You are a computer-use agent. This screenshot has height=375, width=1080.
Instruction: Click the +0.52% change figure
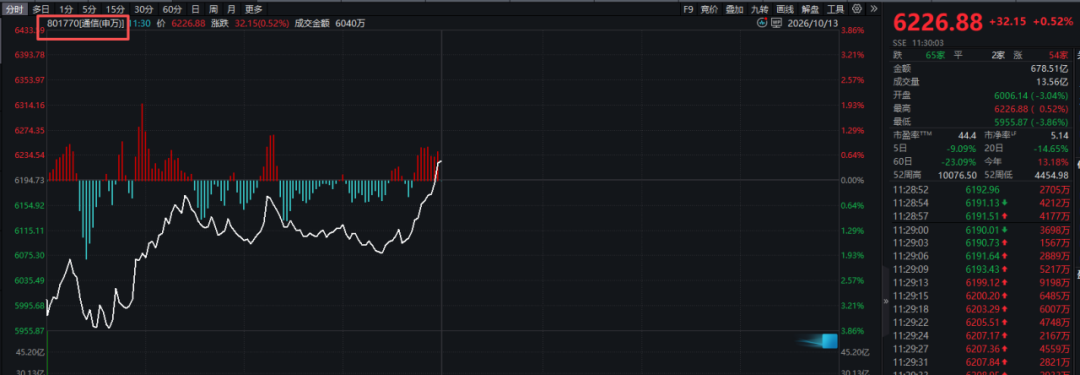pyautogui.click(x=1052, y=22)
